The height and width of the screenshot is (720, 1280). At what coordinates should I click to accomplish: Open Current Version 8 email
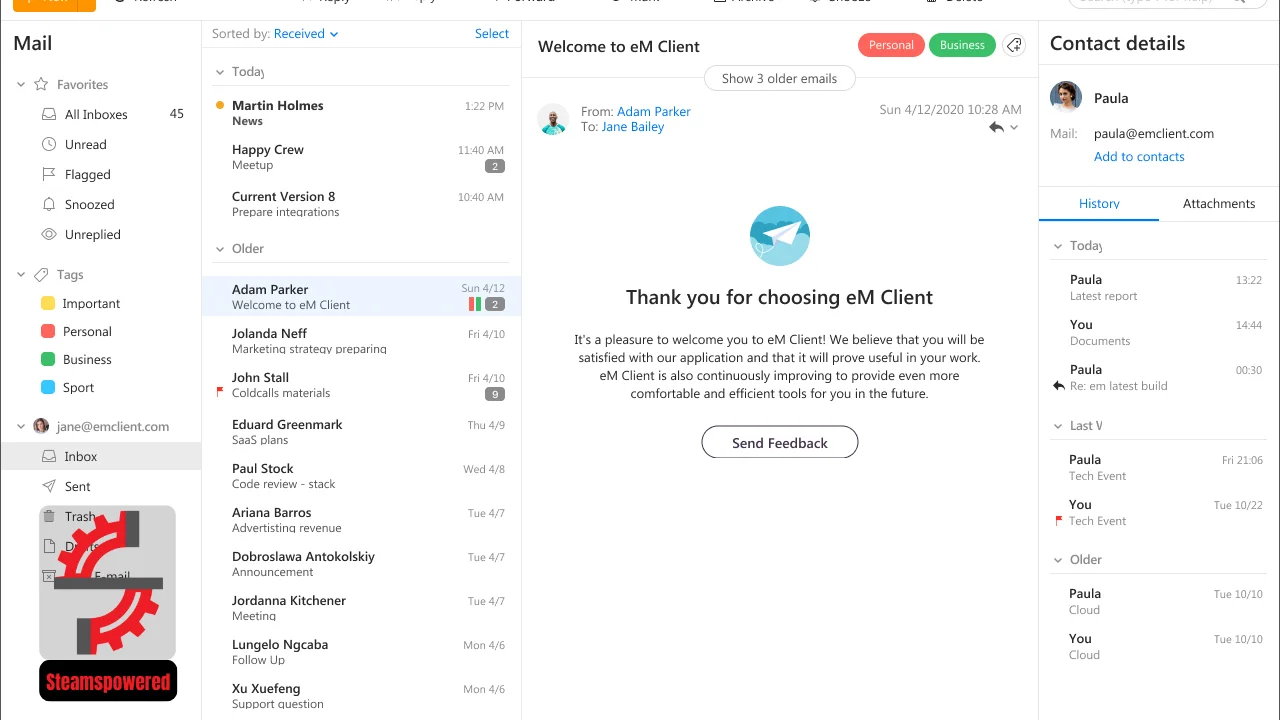tap(361, 204)
